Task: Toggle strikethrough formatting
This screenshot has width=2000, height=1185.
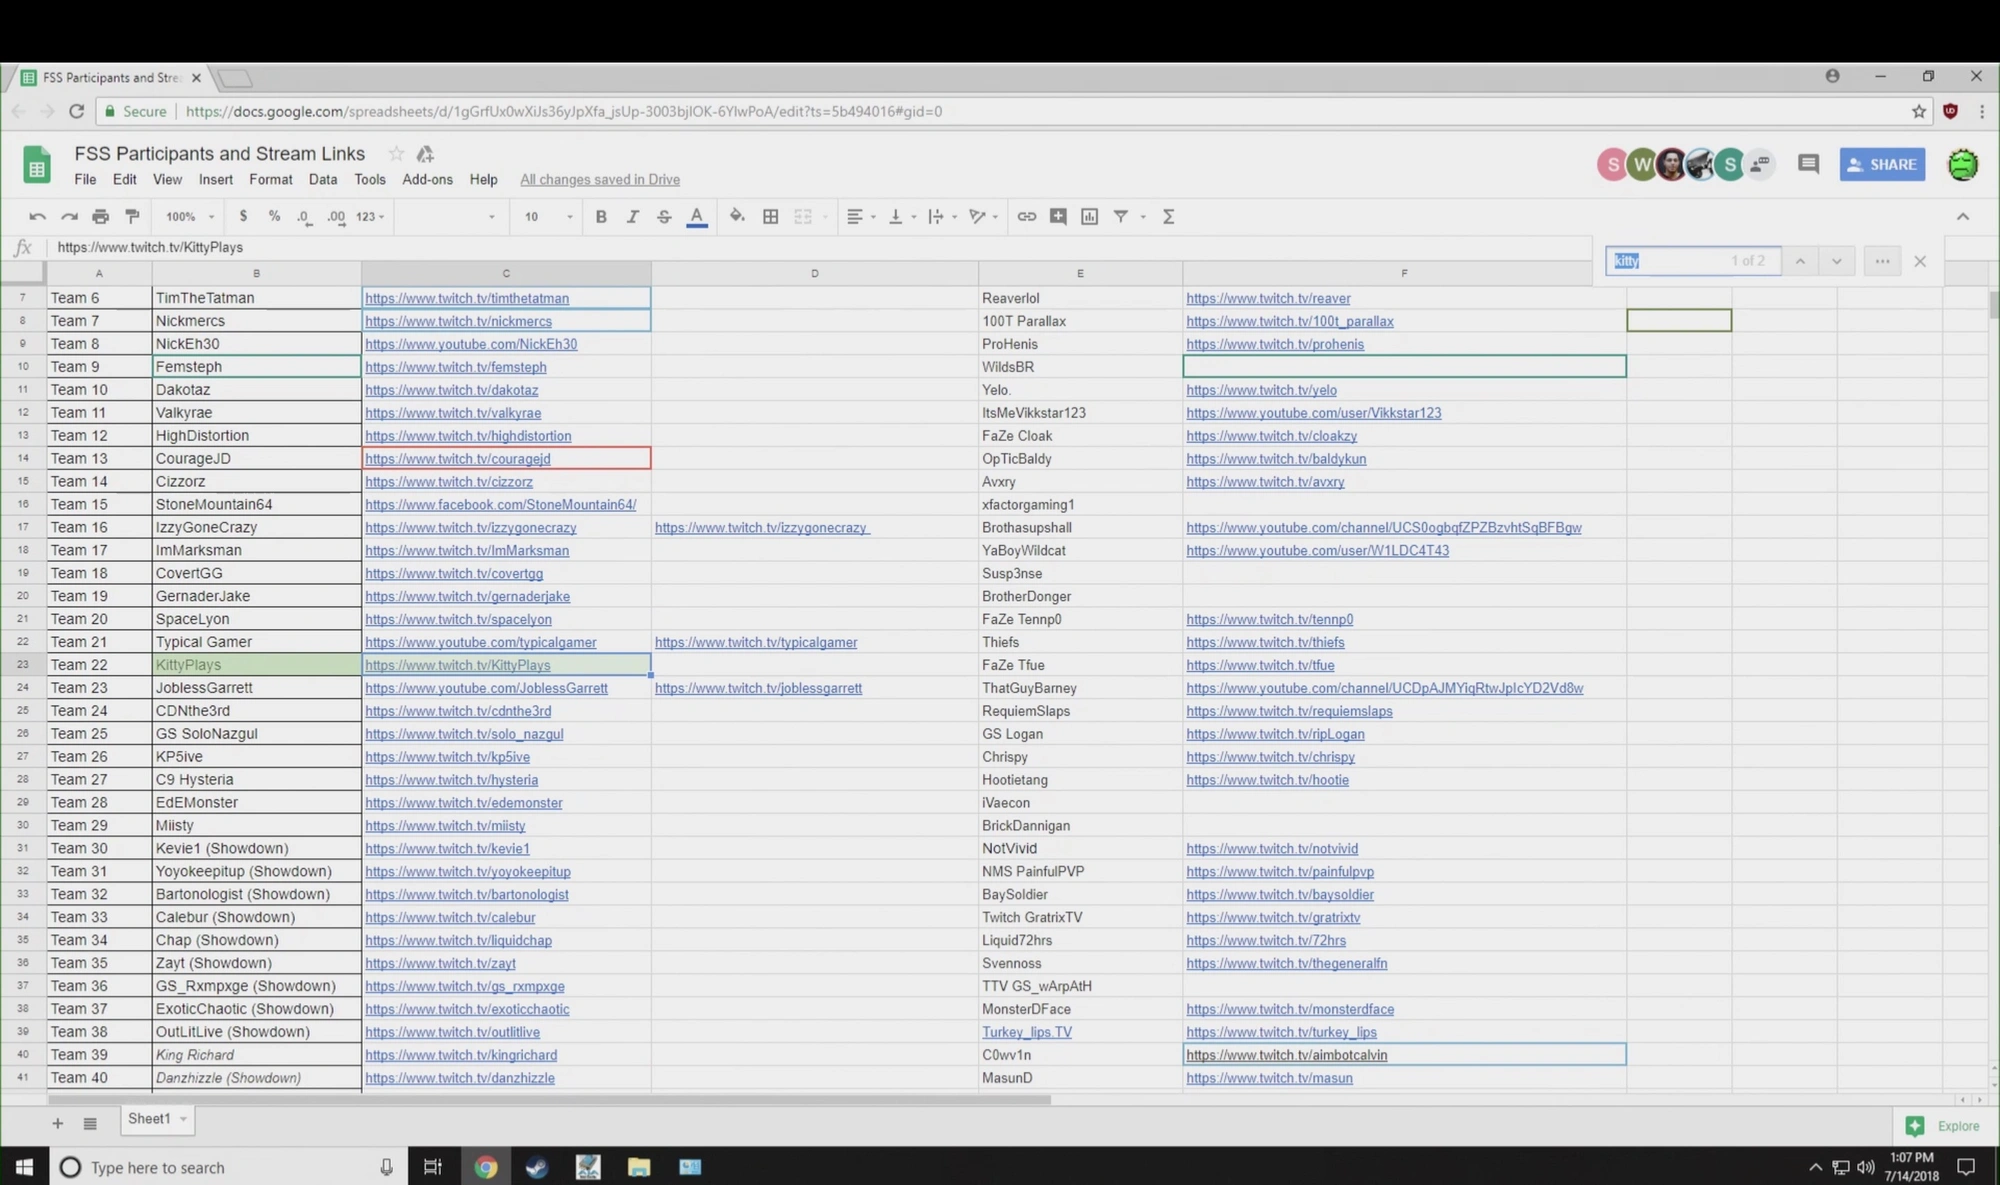Action: 664,216
